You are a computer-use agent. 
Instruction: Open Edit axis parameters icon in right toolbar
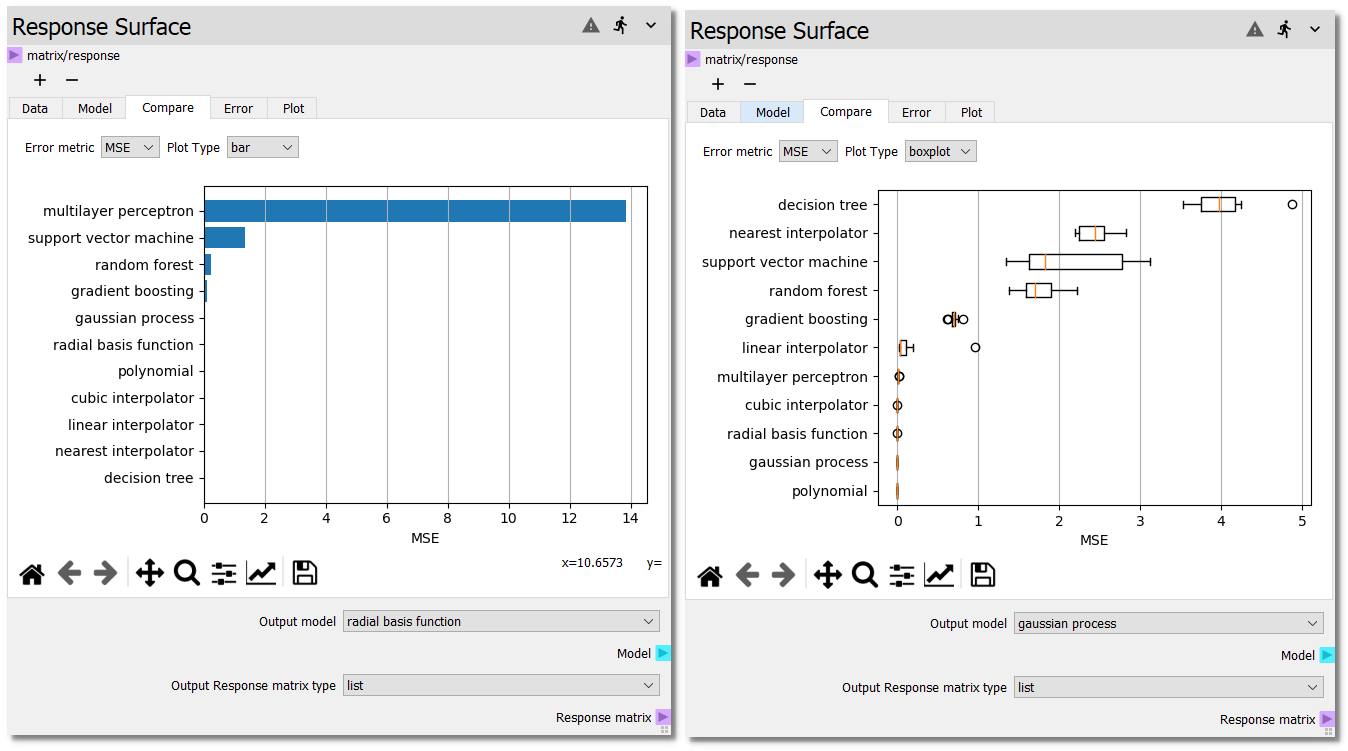[939, 575]
